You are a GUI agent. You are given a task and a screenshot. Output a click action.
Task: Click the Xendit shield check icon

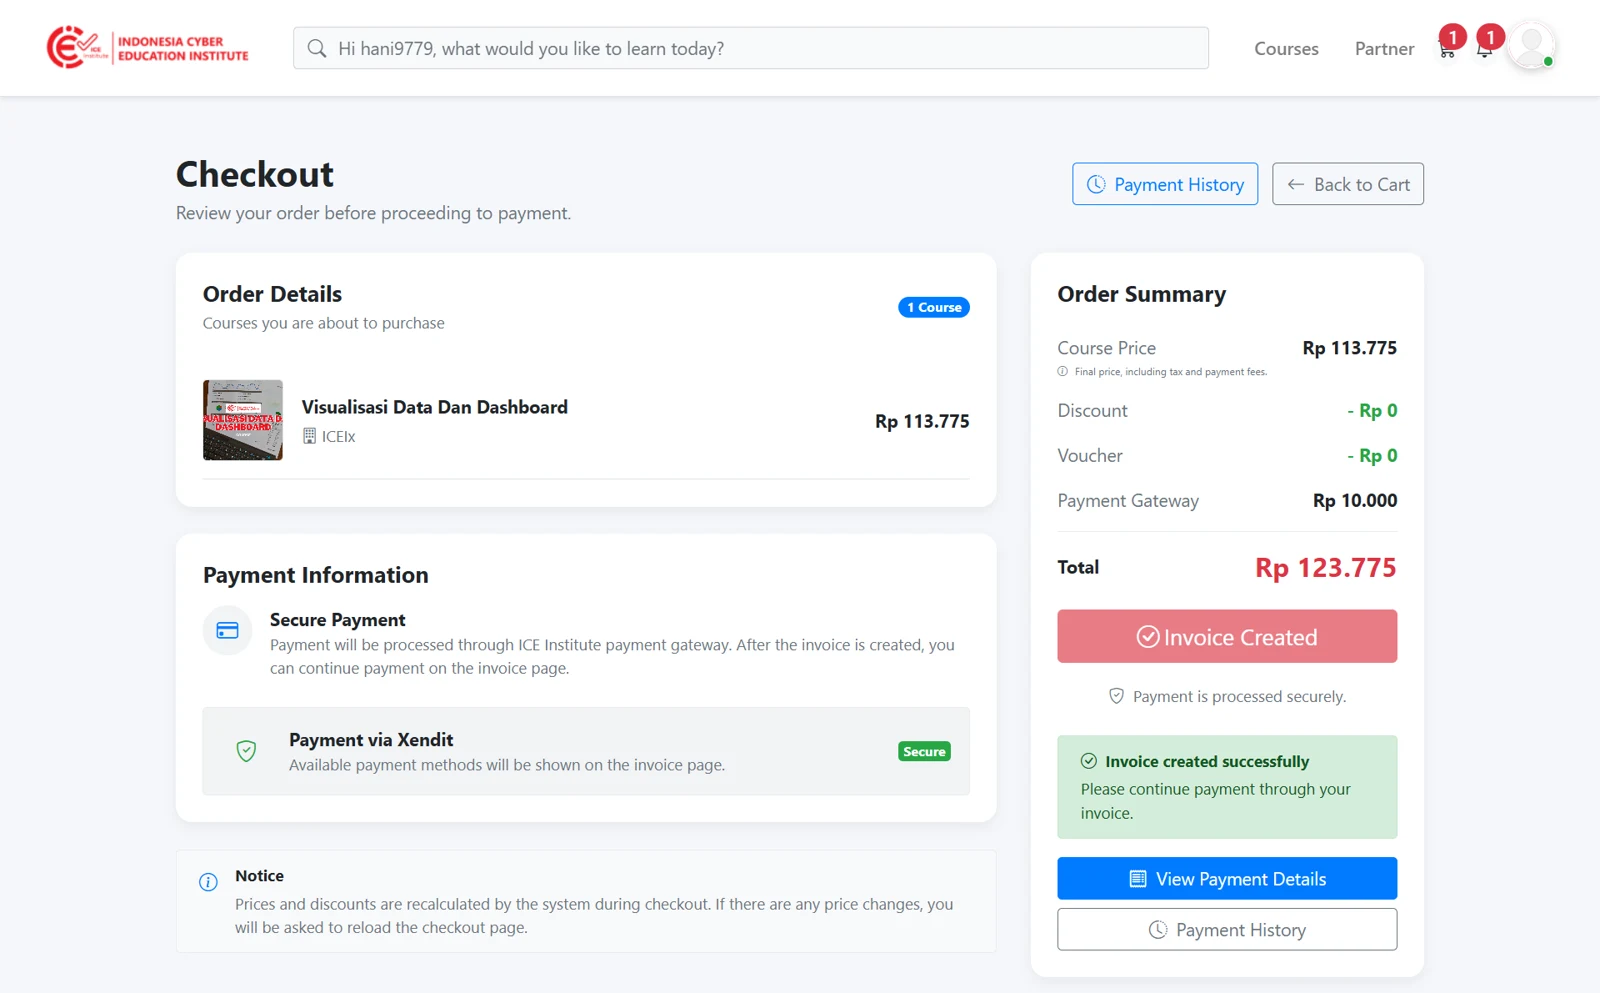tap(246, 751)
